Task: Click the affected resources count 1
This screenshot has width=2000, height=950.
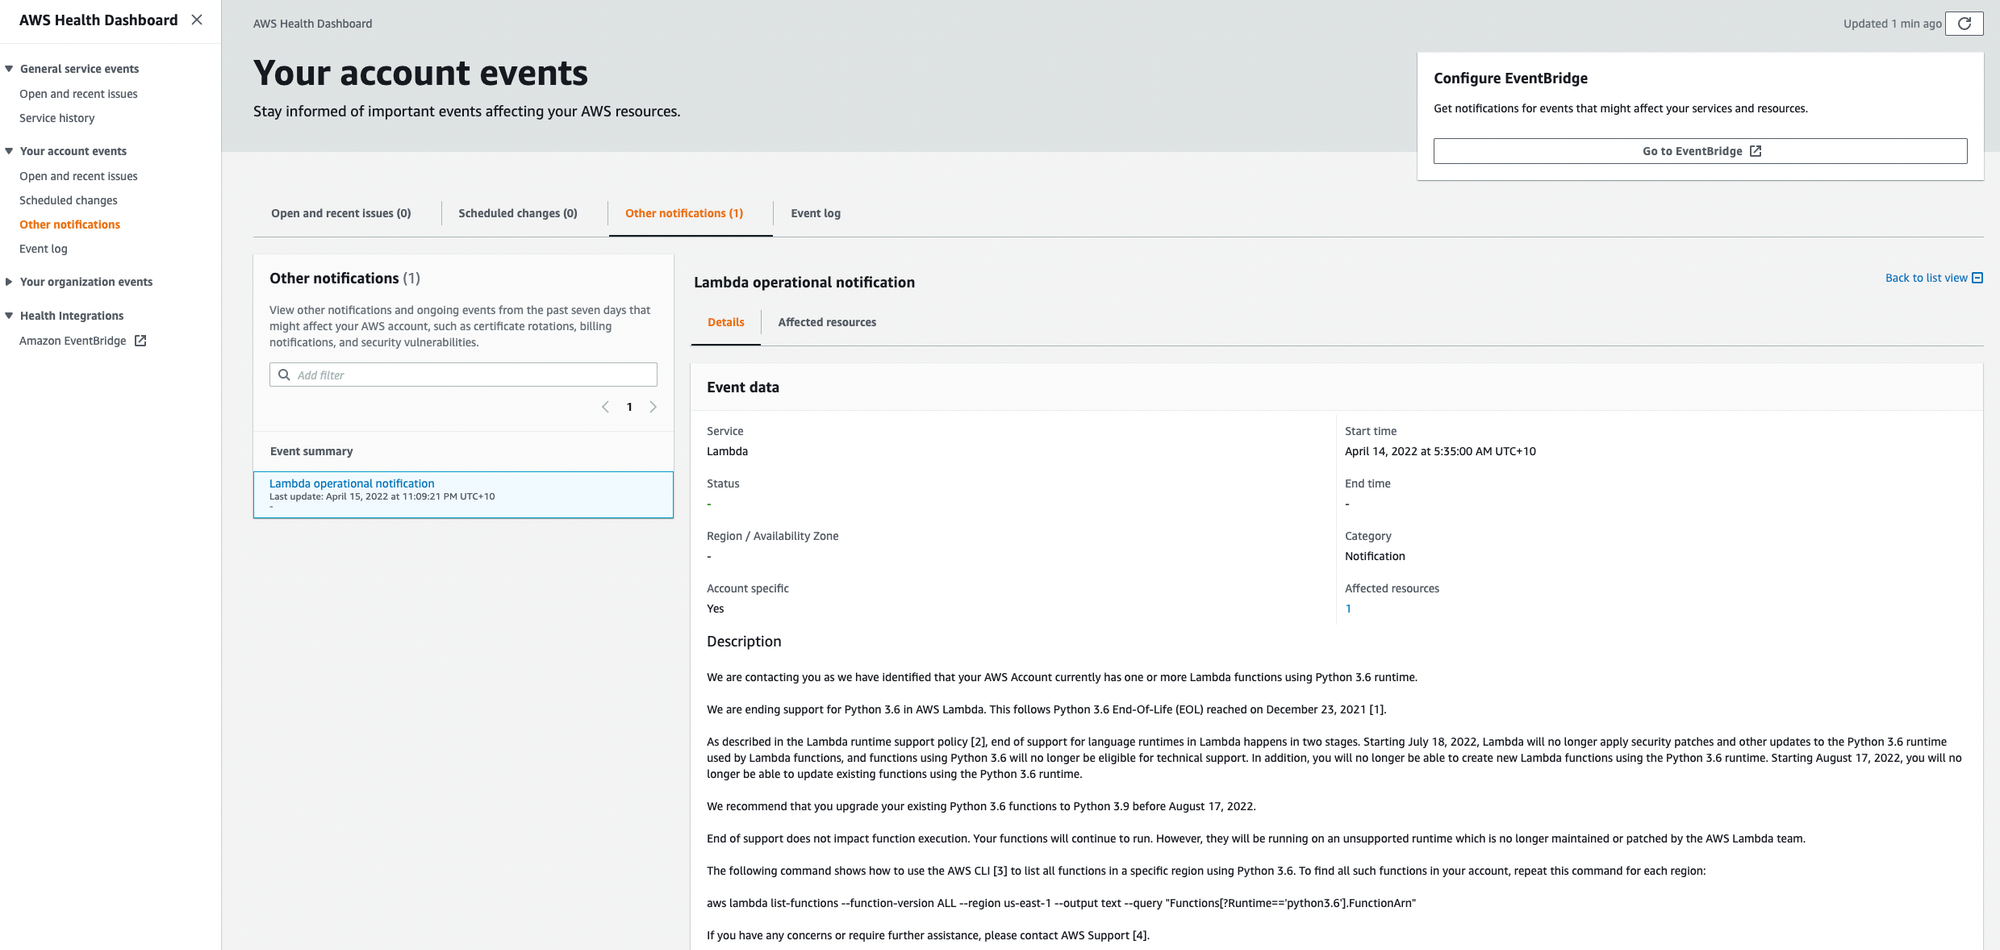Action: pos(1348,609)
